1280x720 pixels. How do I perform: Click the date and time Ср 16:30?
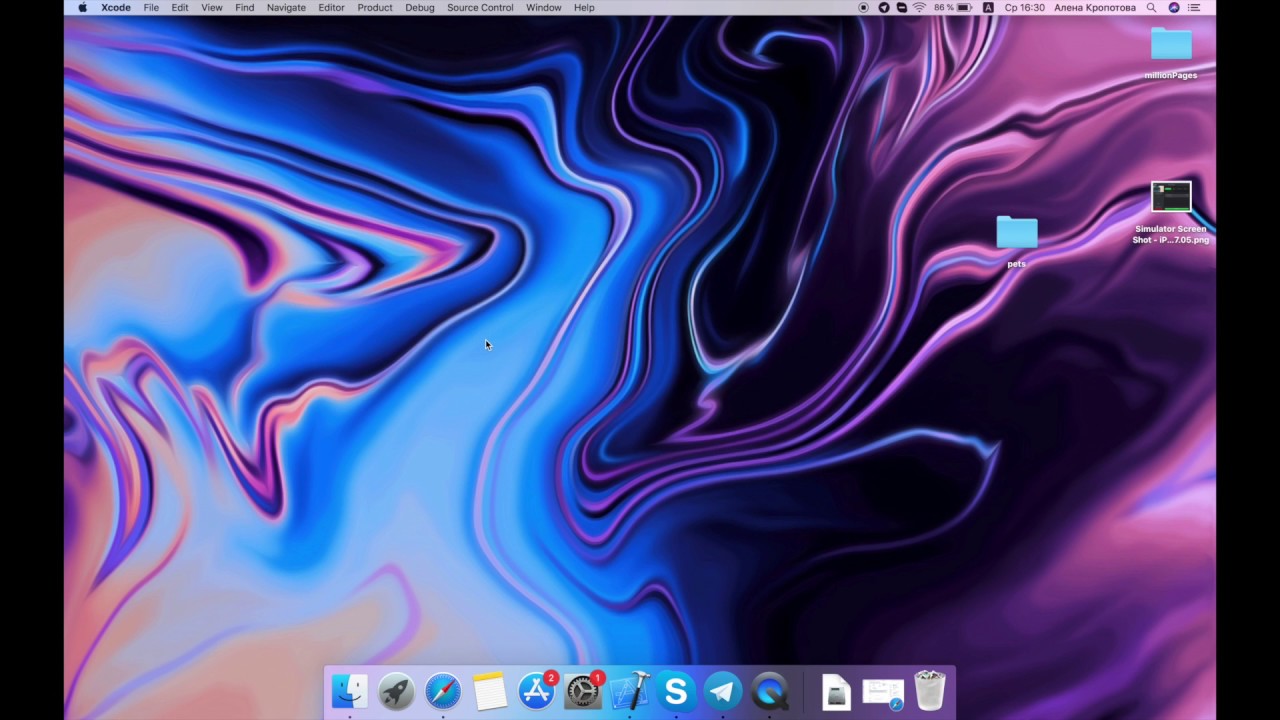[1024, 8]
